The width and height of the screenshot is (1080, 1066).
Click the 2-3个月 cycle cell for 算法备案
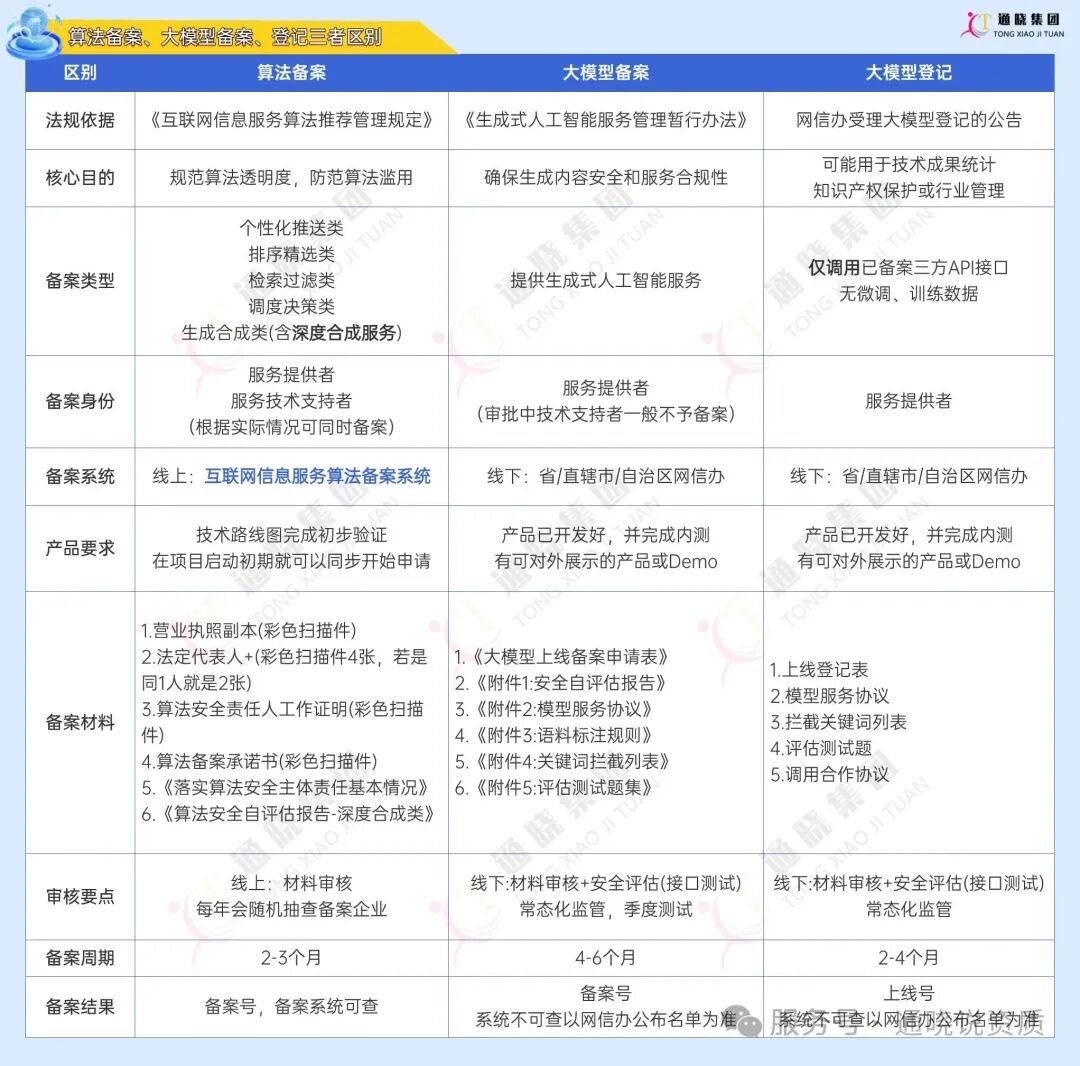click(289, 957)
